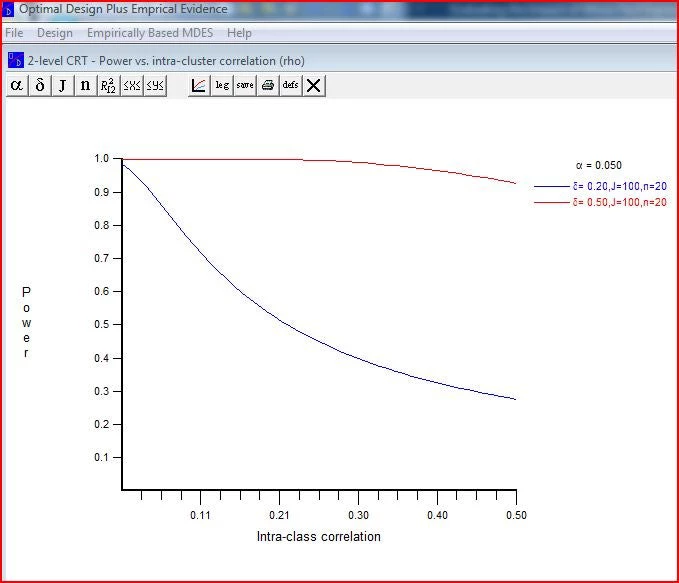Click the 2-level CRT window title icon
Viewport: 679px width, 583px height.
pos(15,59)
